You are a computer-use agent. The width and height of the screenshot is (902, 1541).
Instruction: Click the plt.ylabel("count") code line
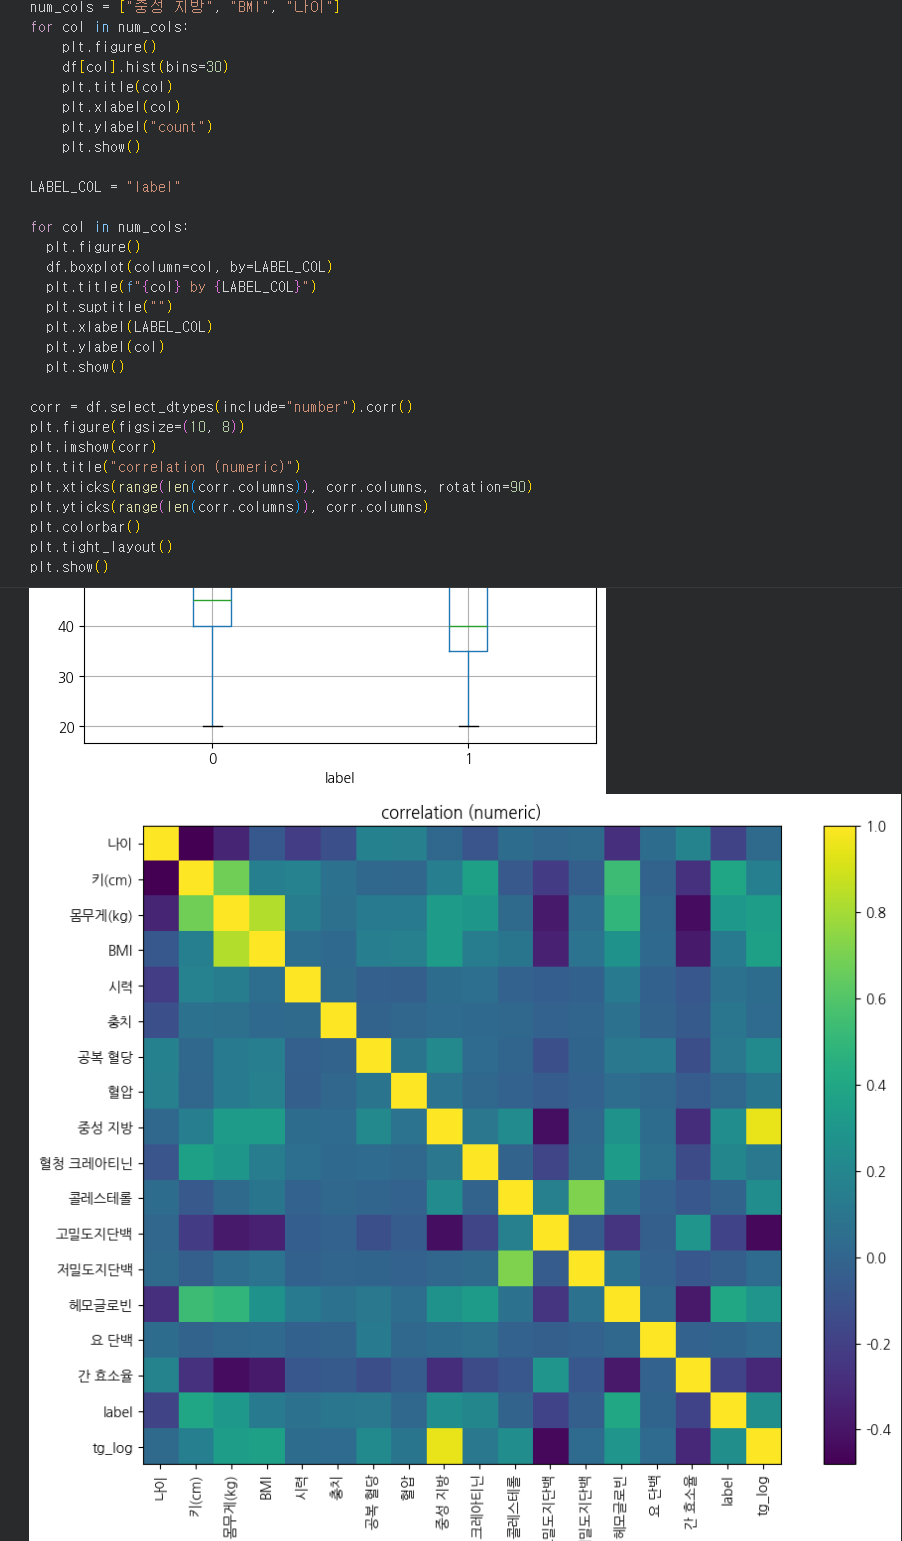pyautogui.click(x=138, y=127)
